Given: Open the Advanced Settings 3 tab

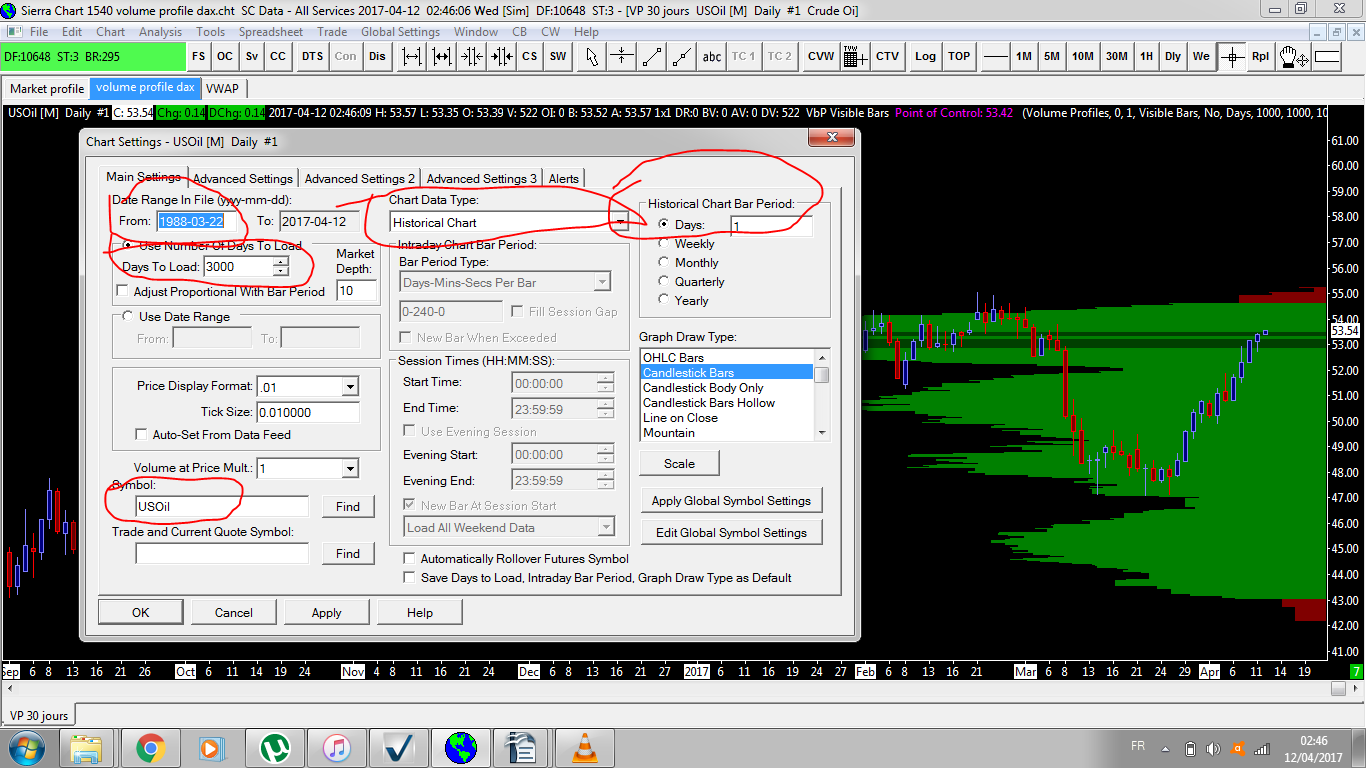Looking at the screenshot, I should pos(482,179).
